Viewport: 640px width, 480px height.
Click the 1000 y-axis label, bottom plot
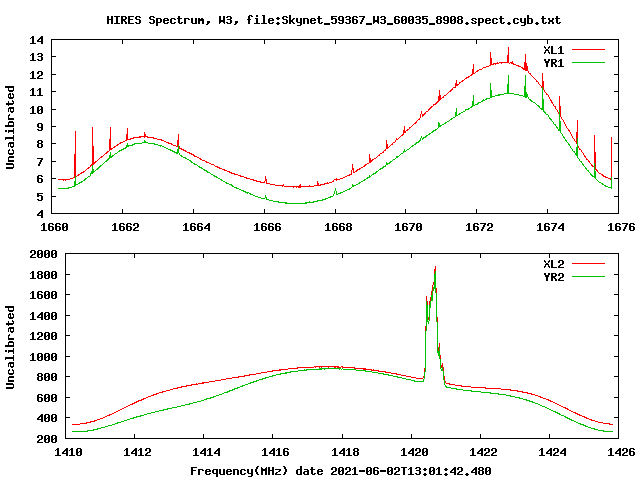click(x=43, y=357)
